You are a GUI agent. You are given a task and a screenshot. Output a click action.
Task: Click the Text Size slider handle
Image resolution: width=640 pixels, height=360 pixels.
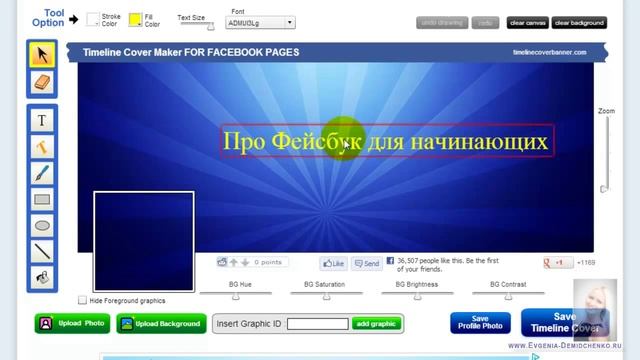tap(211, 27)
